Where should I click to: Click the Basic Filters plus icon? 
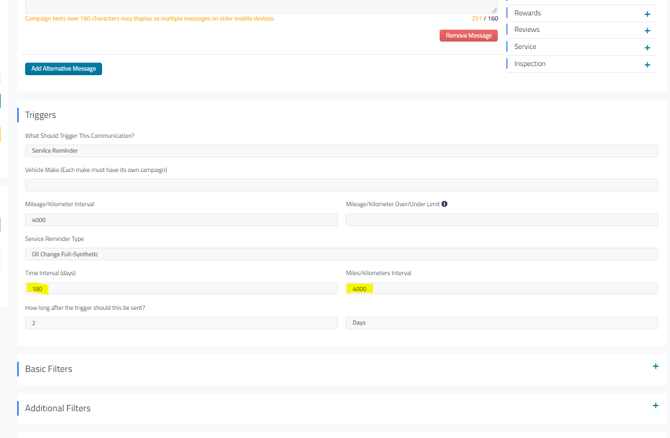[x=655, y=367]
